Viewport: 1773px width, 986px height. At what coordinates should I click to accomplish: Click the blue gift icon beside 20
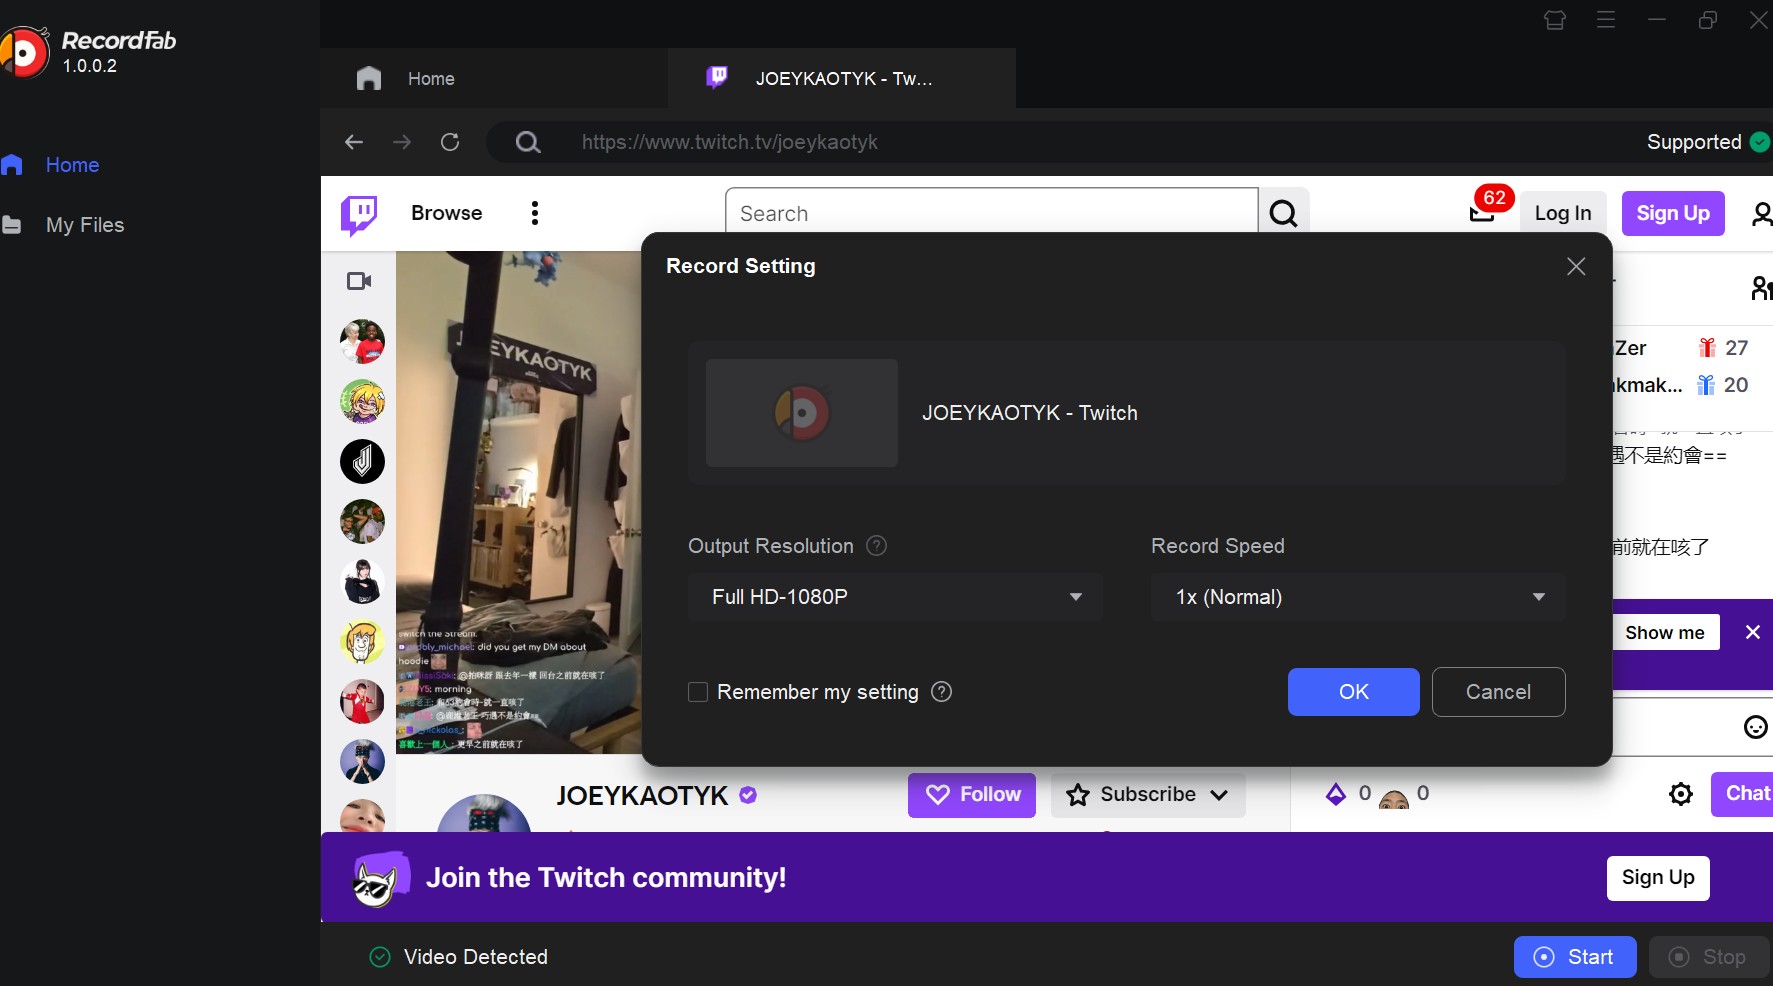[x=1706, y=385]
